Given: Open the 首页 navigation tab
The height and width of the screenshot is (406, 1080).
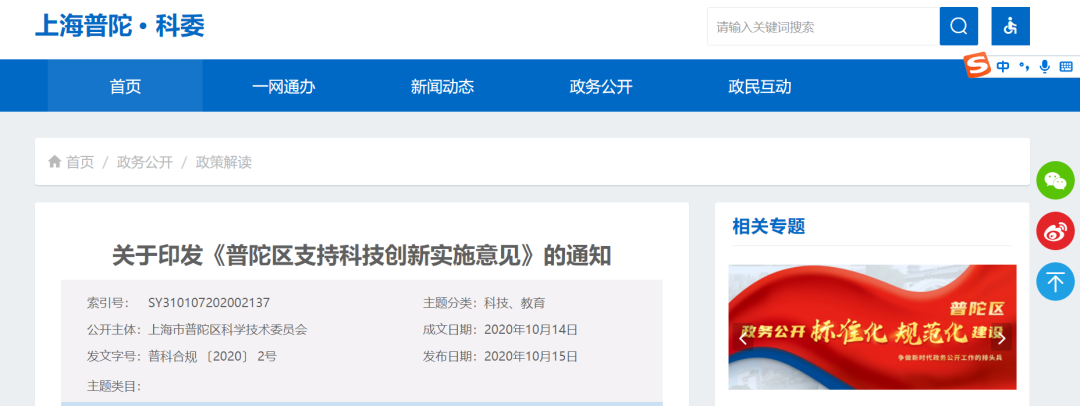Looking at the screenshot, I should point(125,86).
